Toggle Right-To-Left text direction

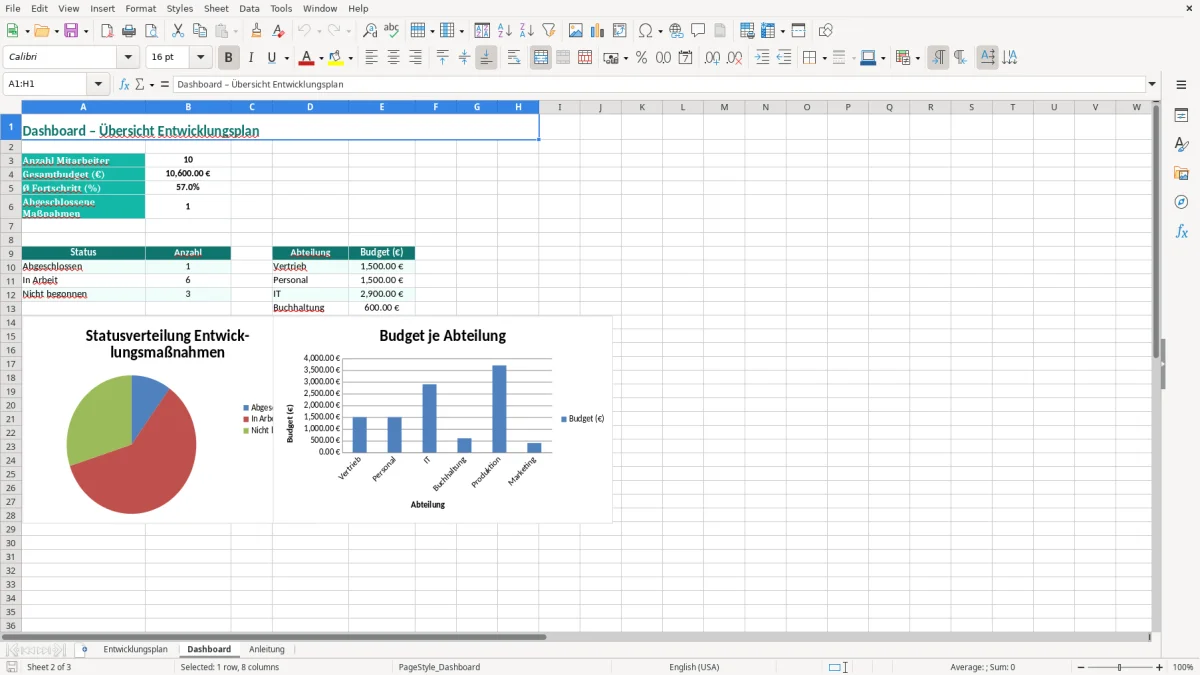click(960, 58)
